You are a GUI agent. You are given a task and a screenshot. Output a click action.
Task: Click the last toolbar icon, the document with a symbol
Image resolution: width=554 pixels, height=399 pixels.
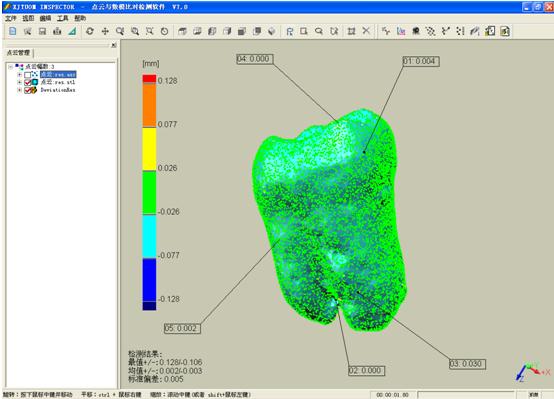pos(505,31)
